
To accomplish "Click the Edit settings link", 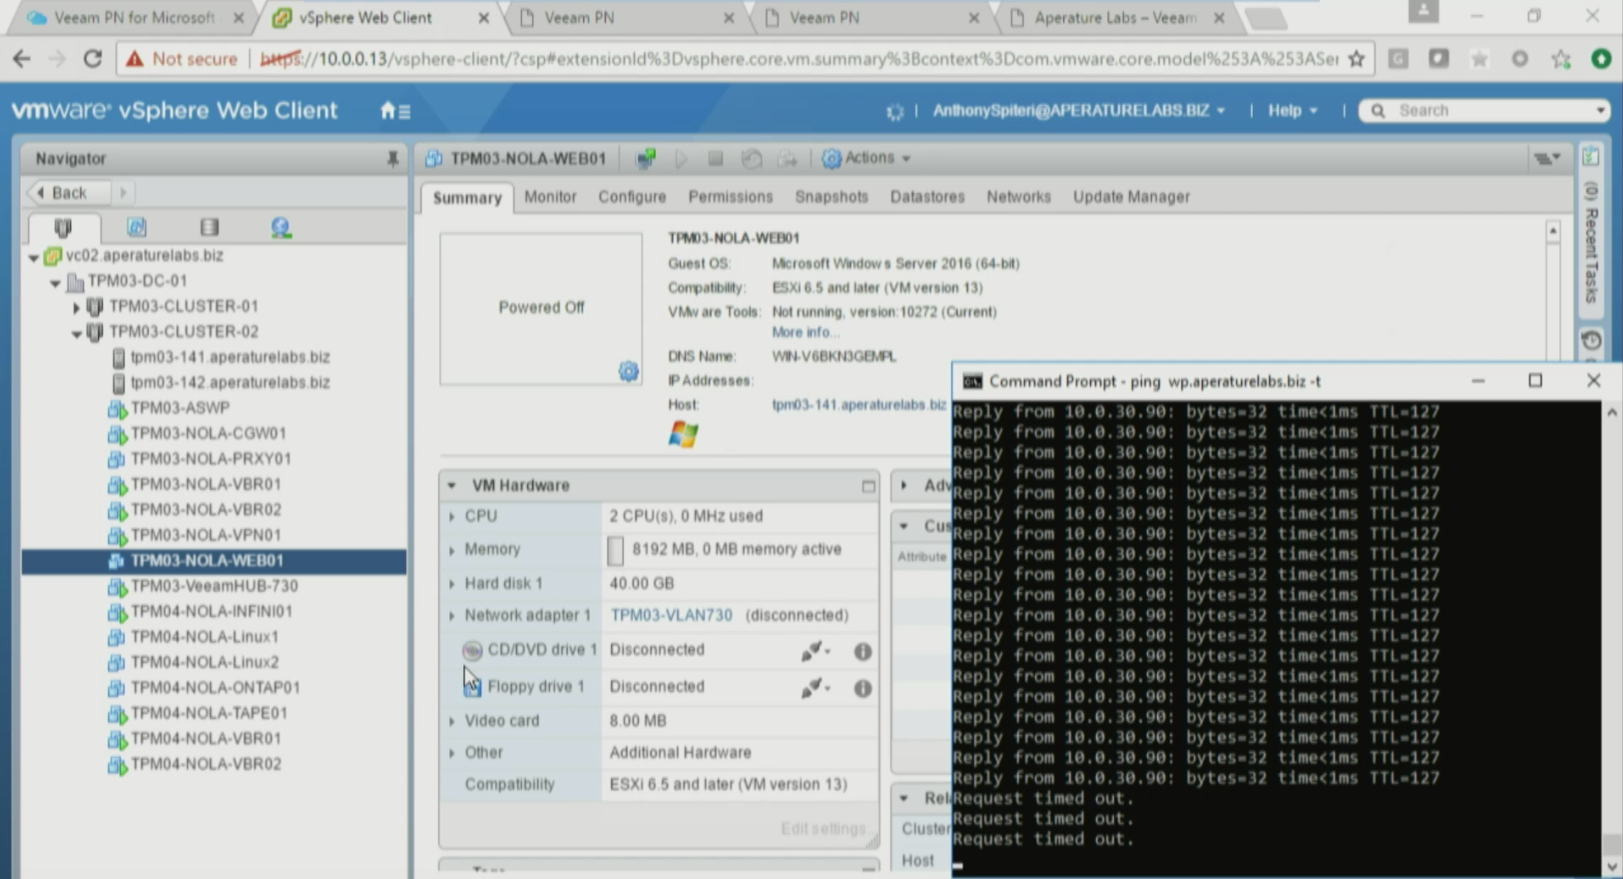I will [823, 829].
